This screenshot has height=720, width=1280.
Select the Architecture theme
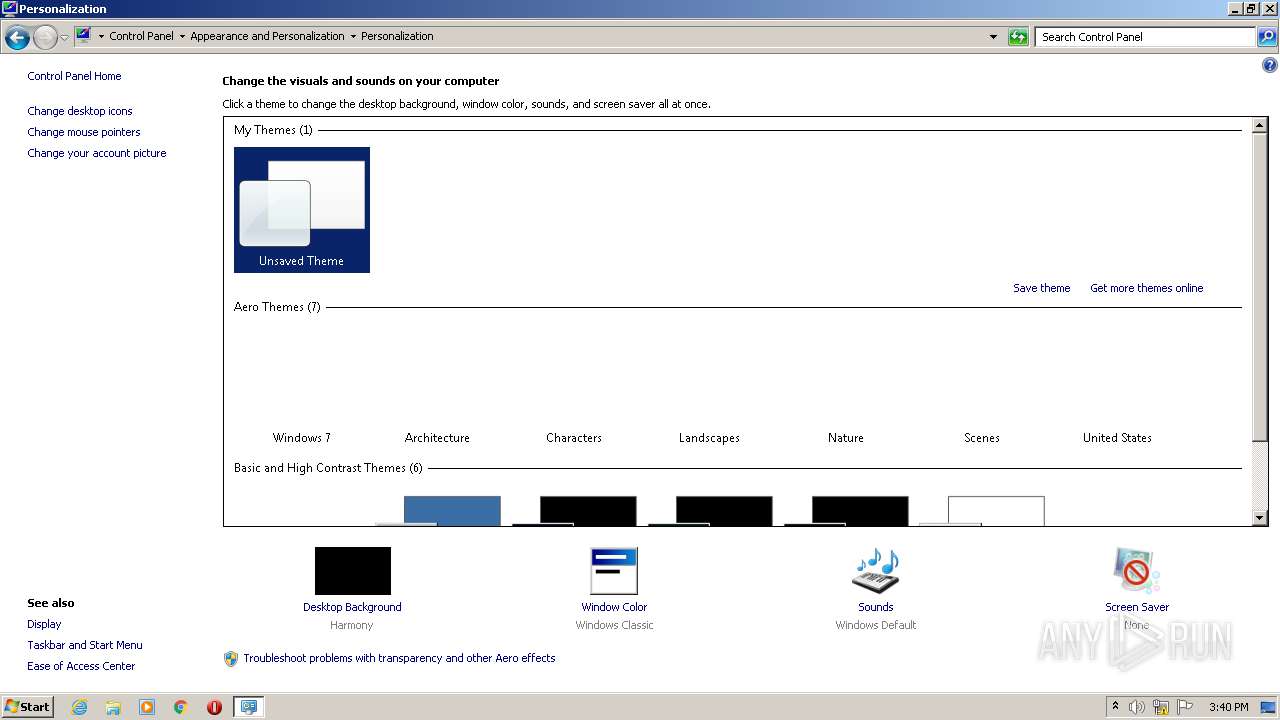(x=437, y=385)
